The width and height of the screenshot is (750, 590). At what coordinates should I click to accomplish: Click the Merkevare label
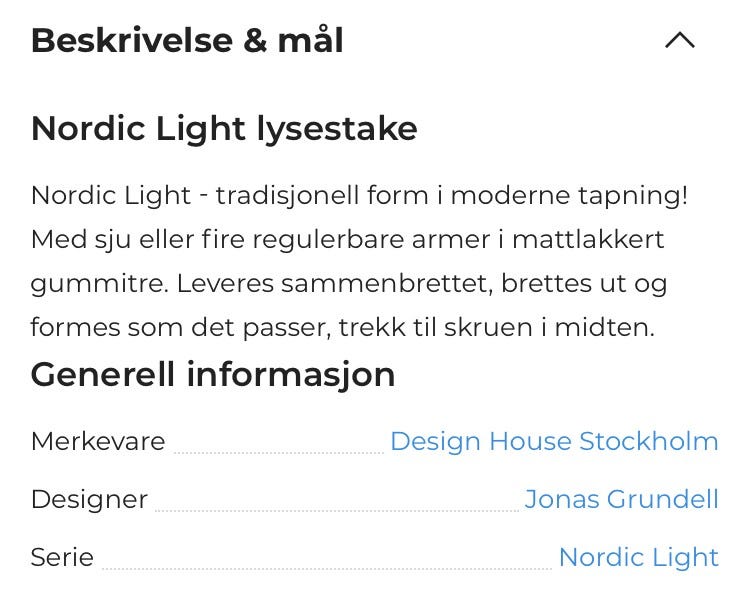pyautogui.click(x=98, y=441)
